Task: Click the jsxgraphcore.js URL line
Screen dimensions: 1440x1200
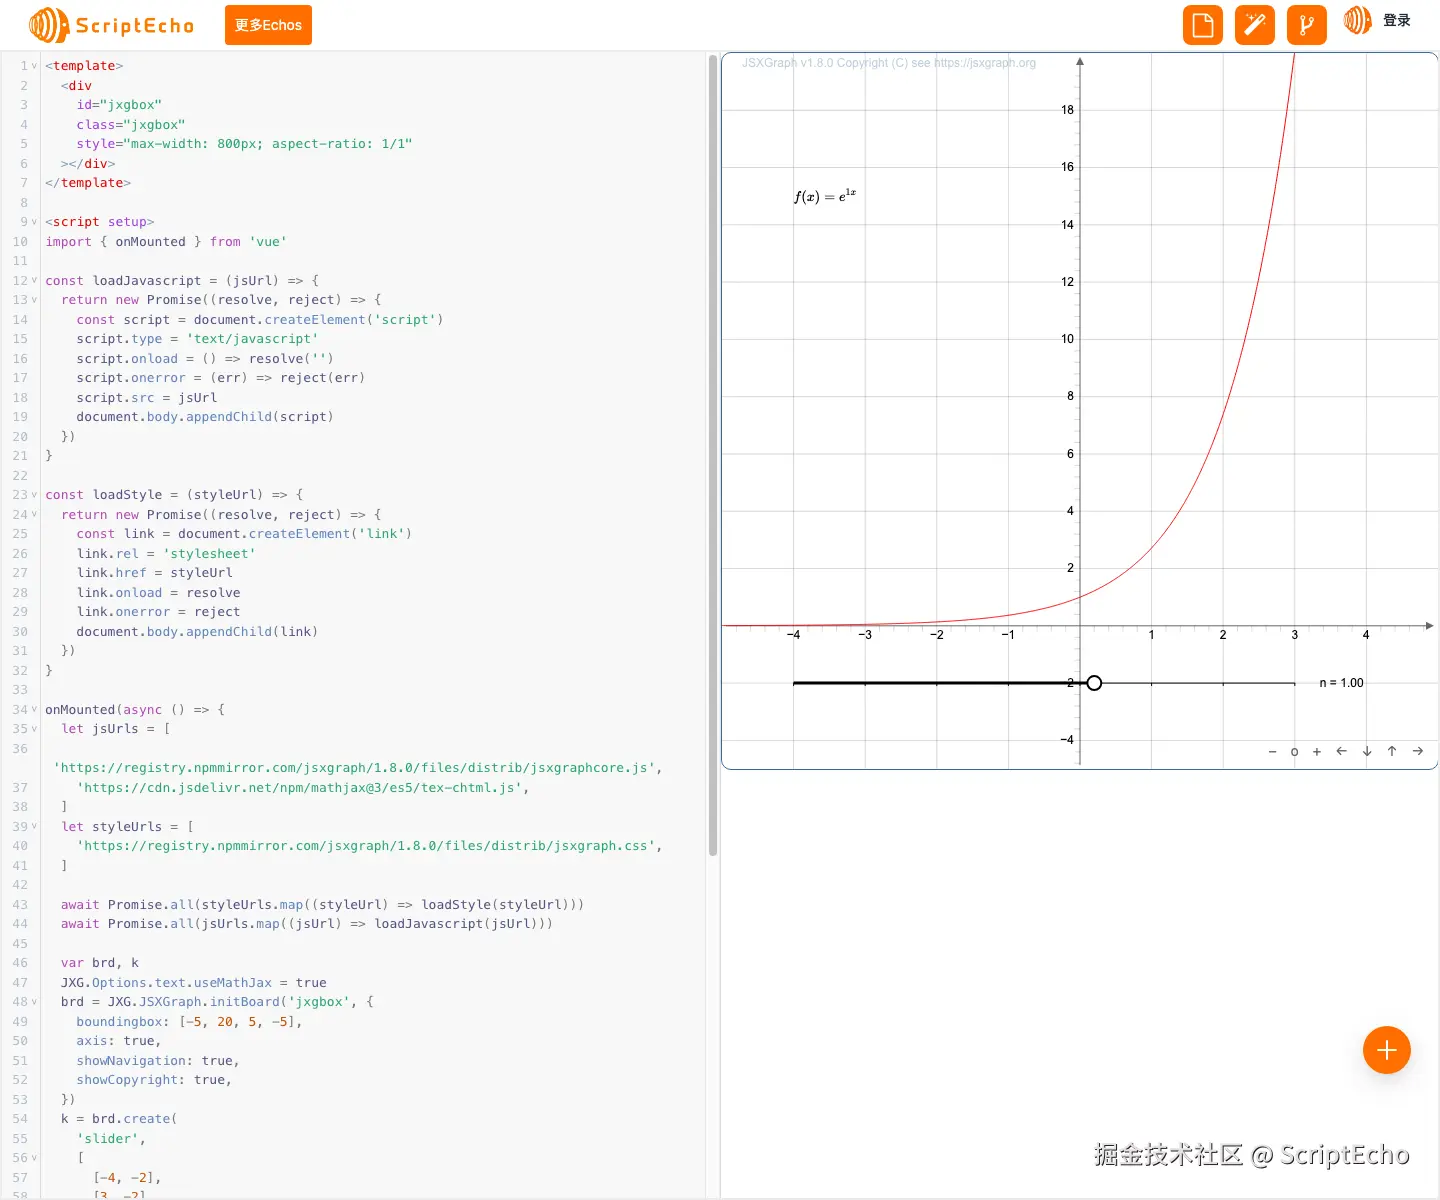Action: click(358, 768)
